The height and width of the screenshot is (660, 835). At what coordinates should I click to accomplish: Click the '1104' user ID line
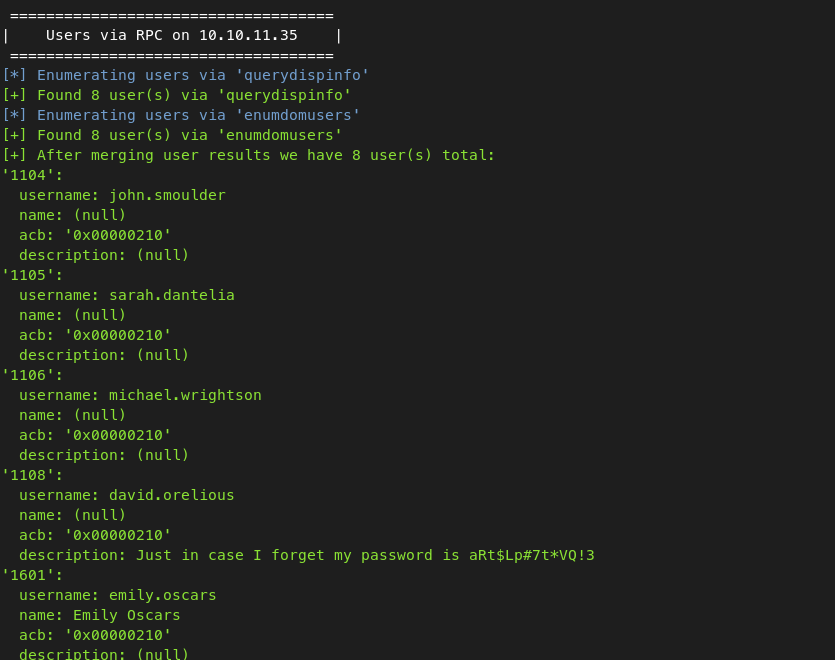(32, 175)
